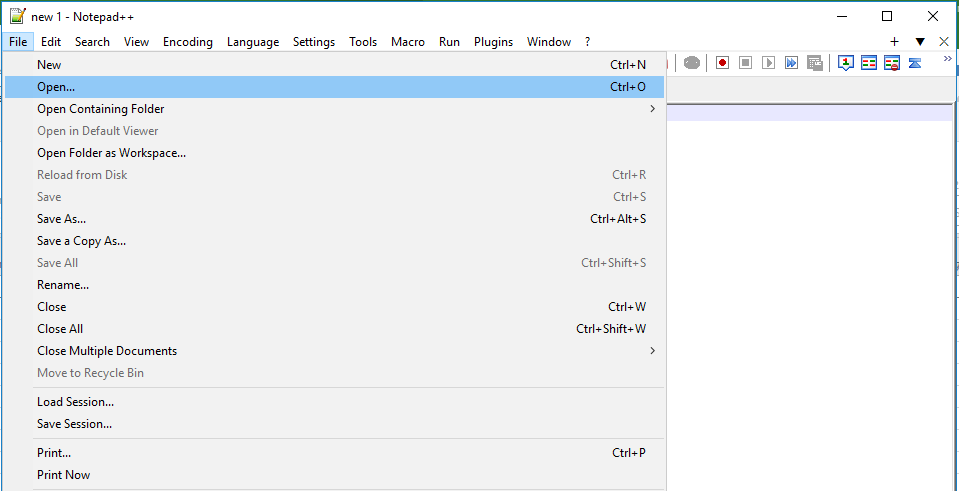The height and width of the screenshot is (491, 959).
Task: Click the Save Recorded Macro icon
Action: point(815,63)
